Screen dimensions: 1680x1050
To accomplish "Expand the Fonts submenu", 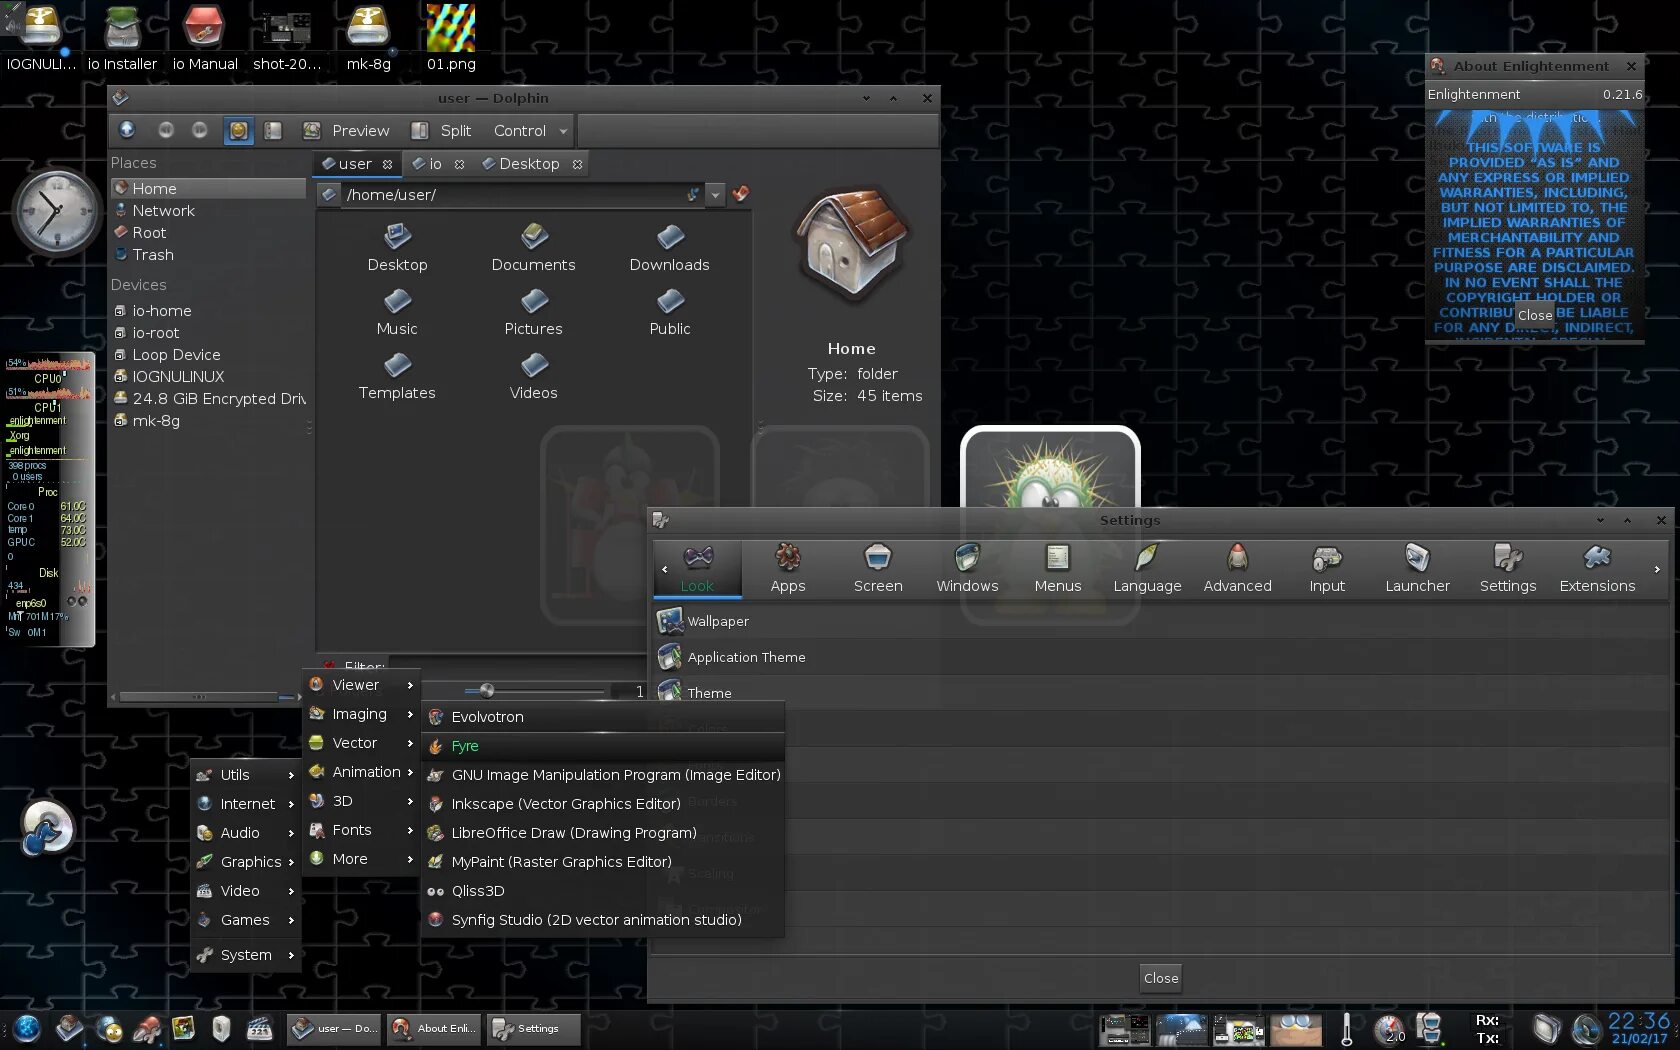I will coord(361,830).
